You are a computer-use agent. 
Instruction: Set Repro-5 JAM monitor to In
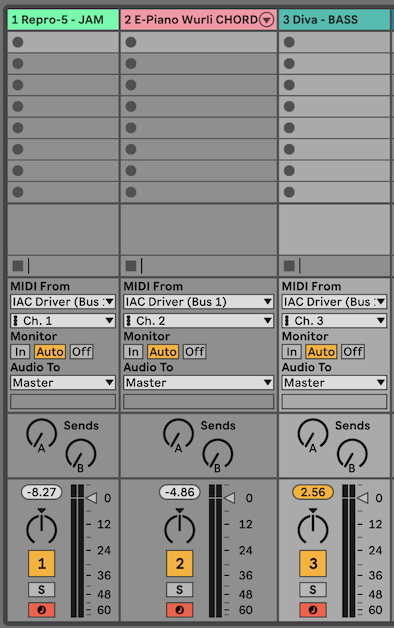tap(20, 352)
